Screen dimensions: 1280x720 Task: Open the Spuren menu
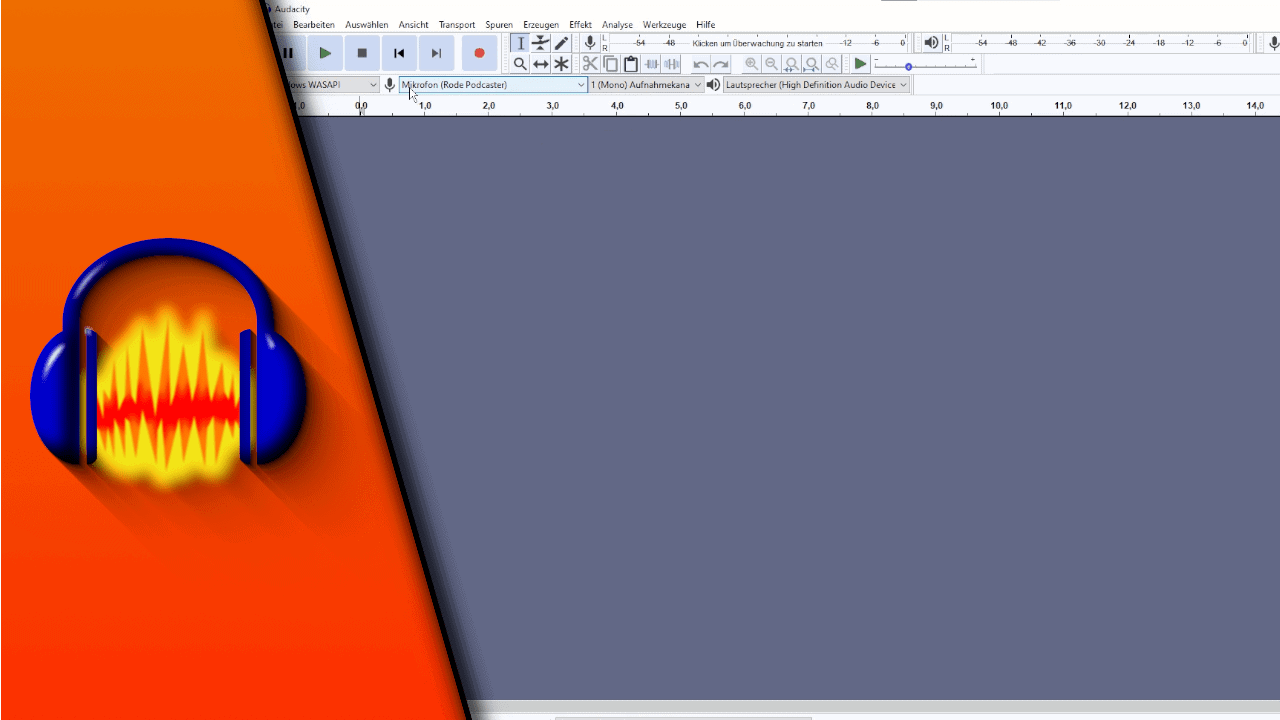click(499, 25)
